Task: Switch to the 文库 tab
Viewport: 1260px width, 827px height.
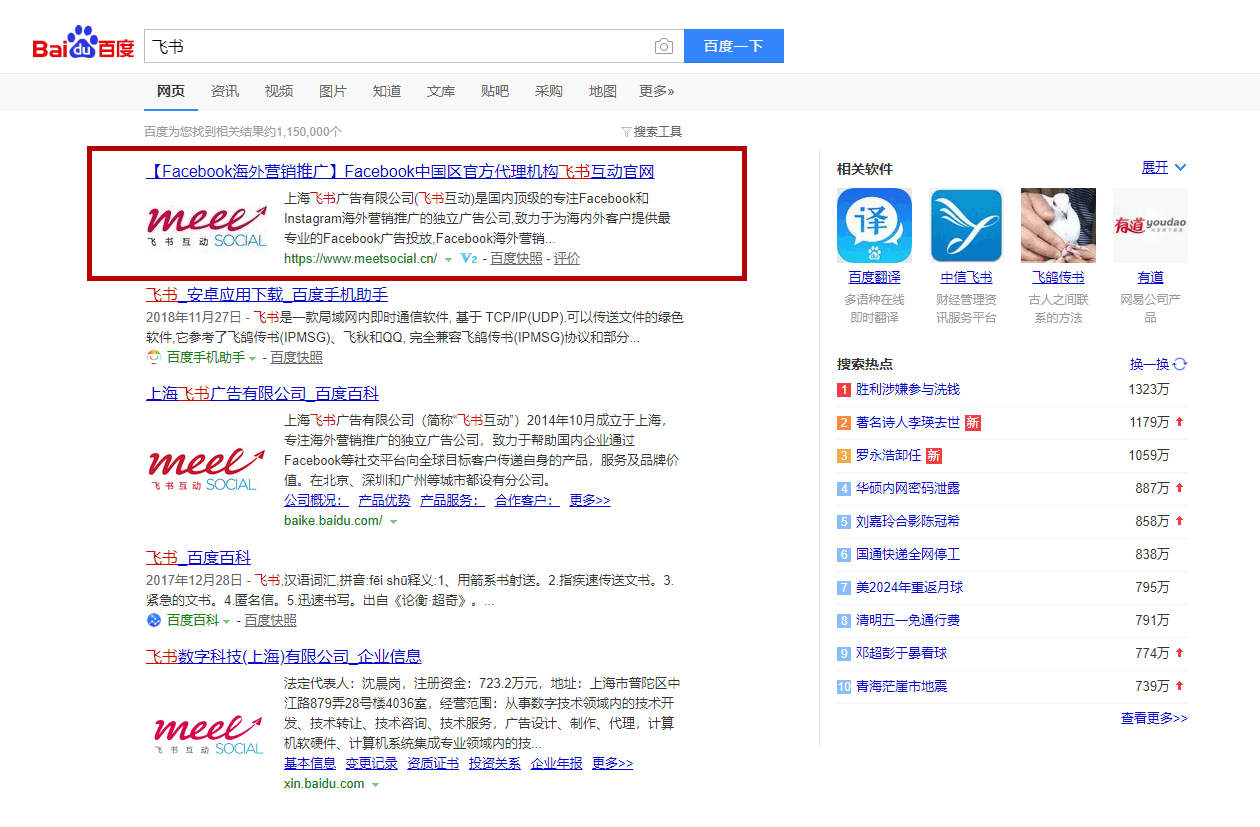Action: point(441,91)
